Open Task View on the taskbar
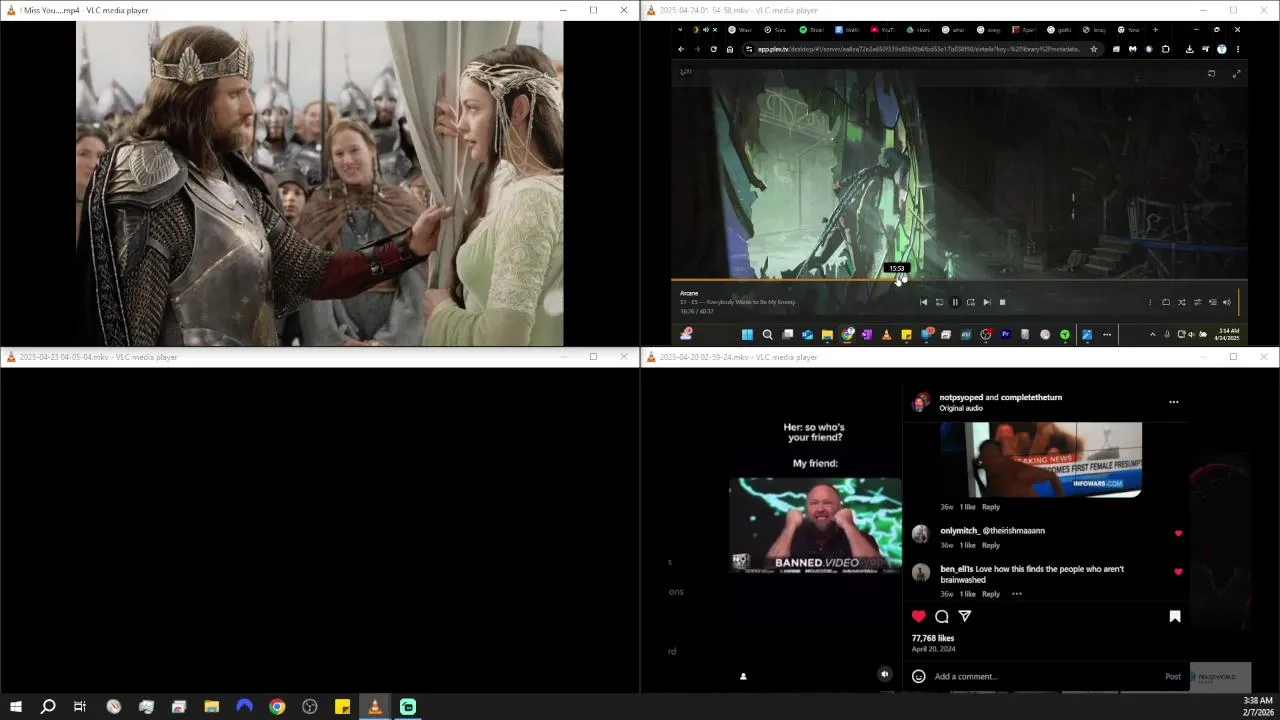The image size is (1280, 720). click(80, 707)
